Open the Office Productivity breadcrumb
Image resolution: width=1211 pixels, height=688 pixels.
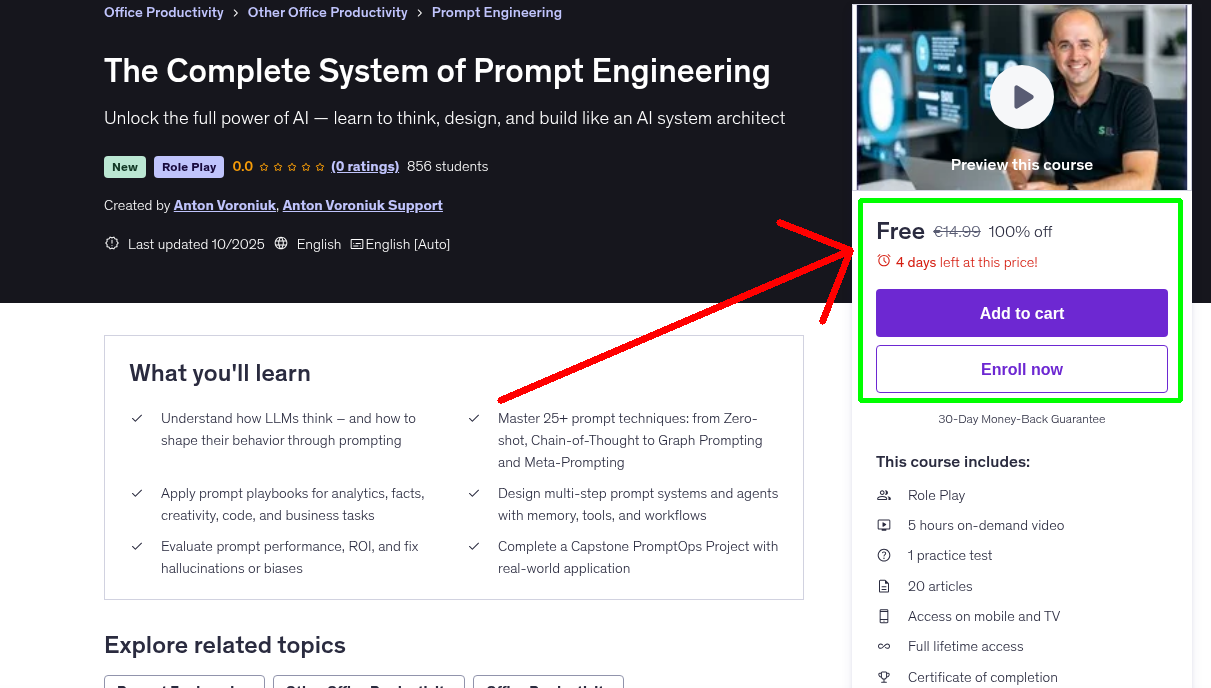pyautogui.click(x=163, y=12)
